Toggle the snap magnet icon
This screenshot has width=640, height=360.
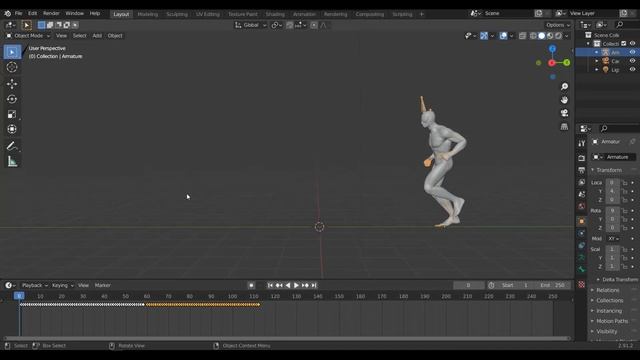[x=289, y=25]
